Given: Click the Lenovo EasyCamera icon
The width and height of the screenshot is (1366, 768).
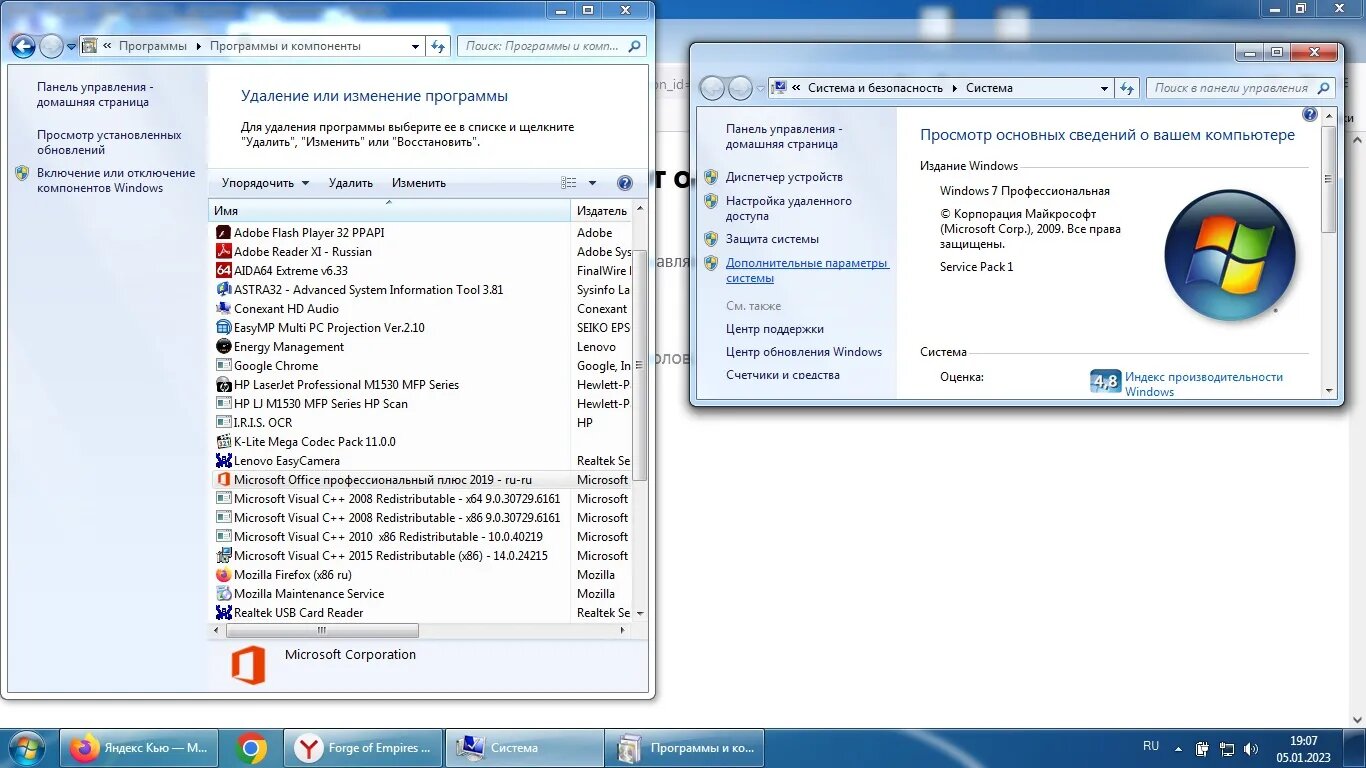Looking at the screenshot, I should click(x=224, y=460).
